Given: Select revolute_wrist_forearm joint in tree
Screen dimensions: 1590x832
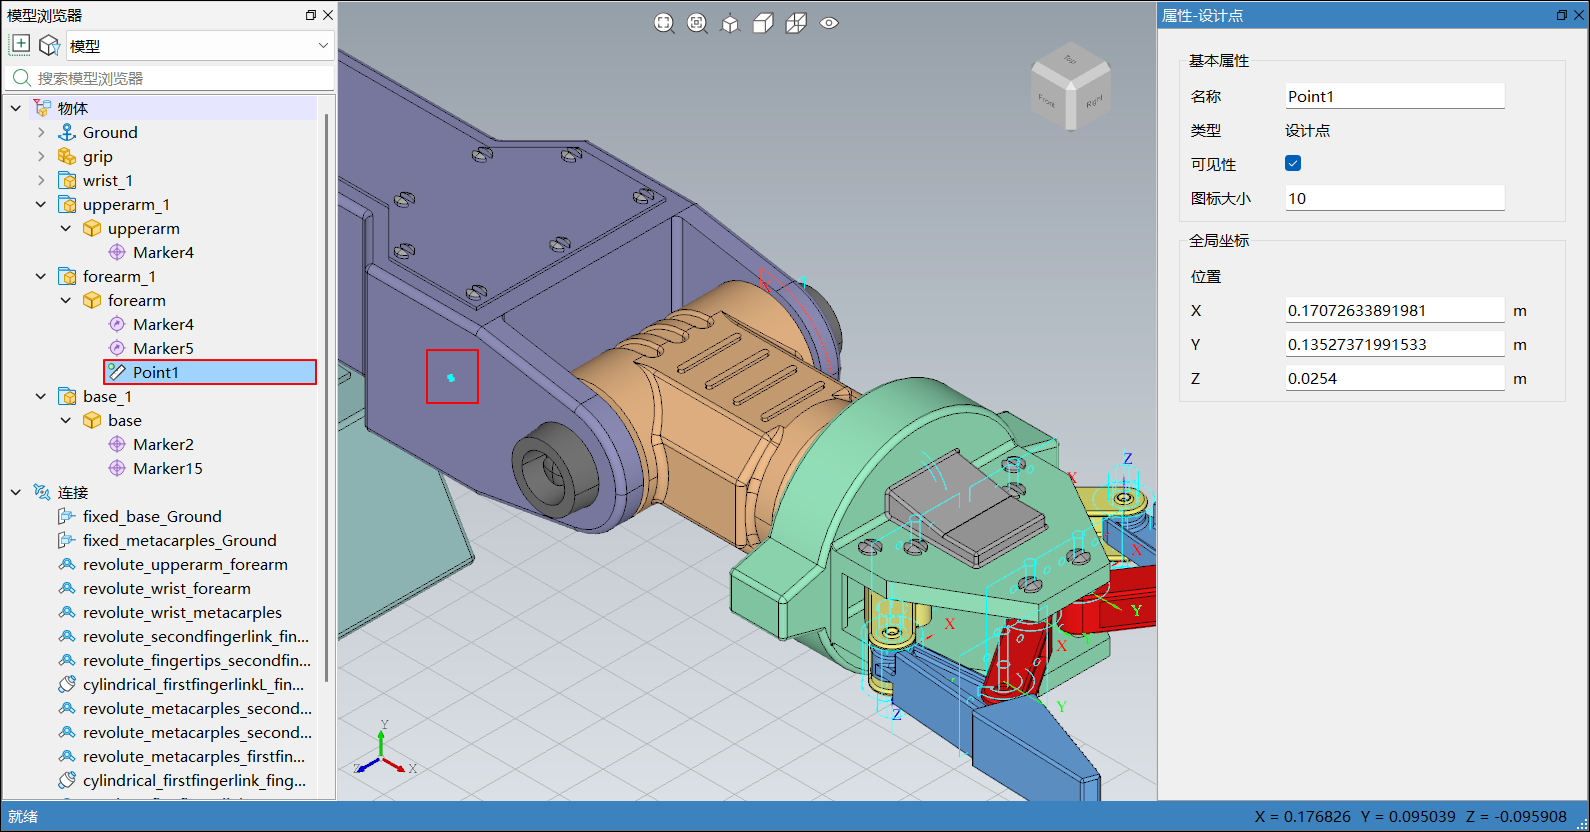Looking at the screenshot, I should point(166,588).
